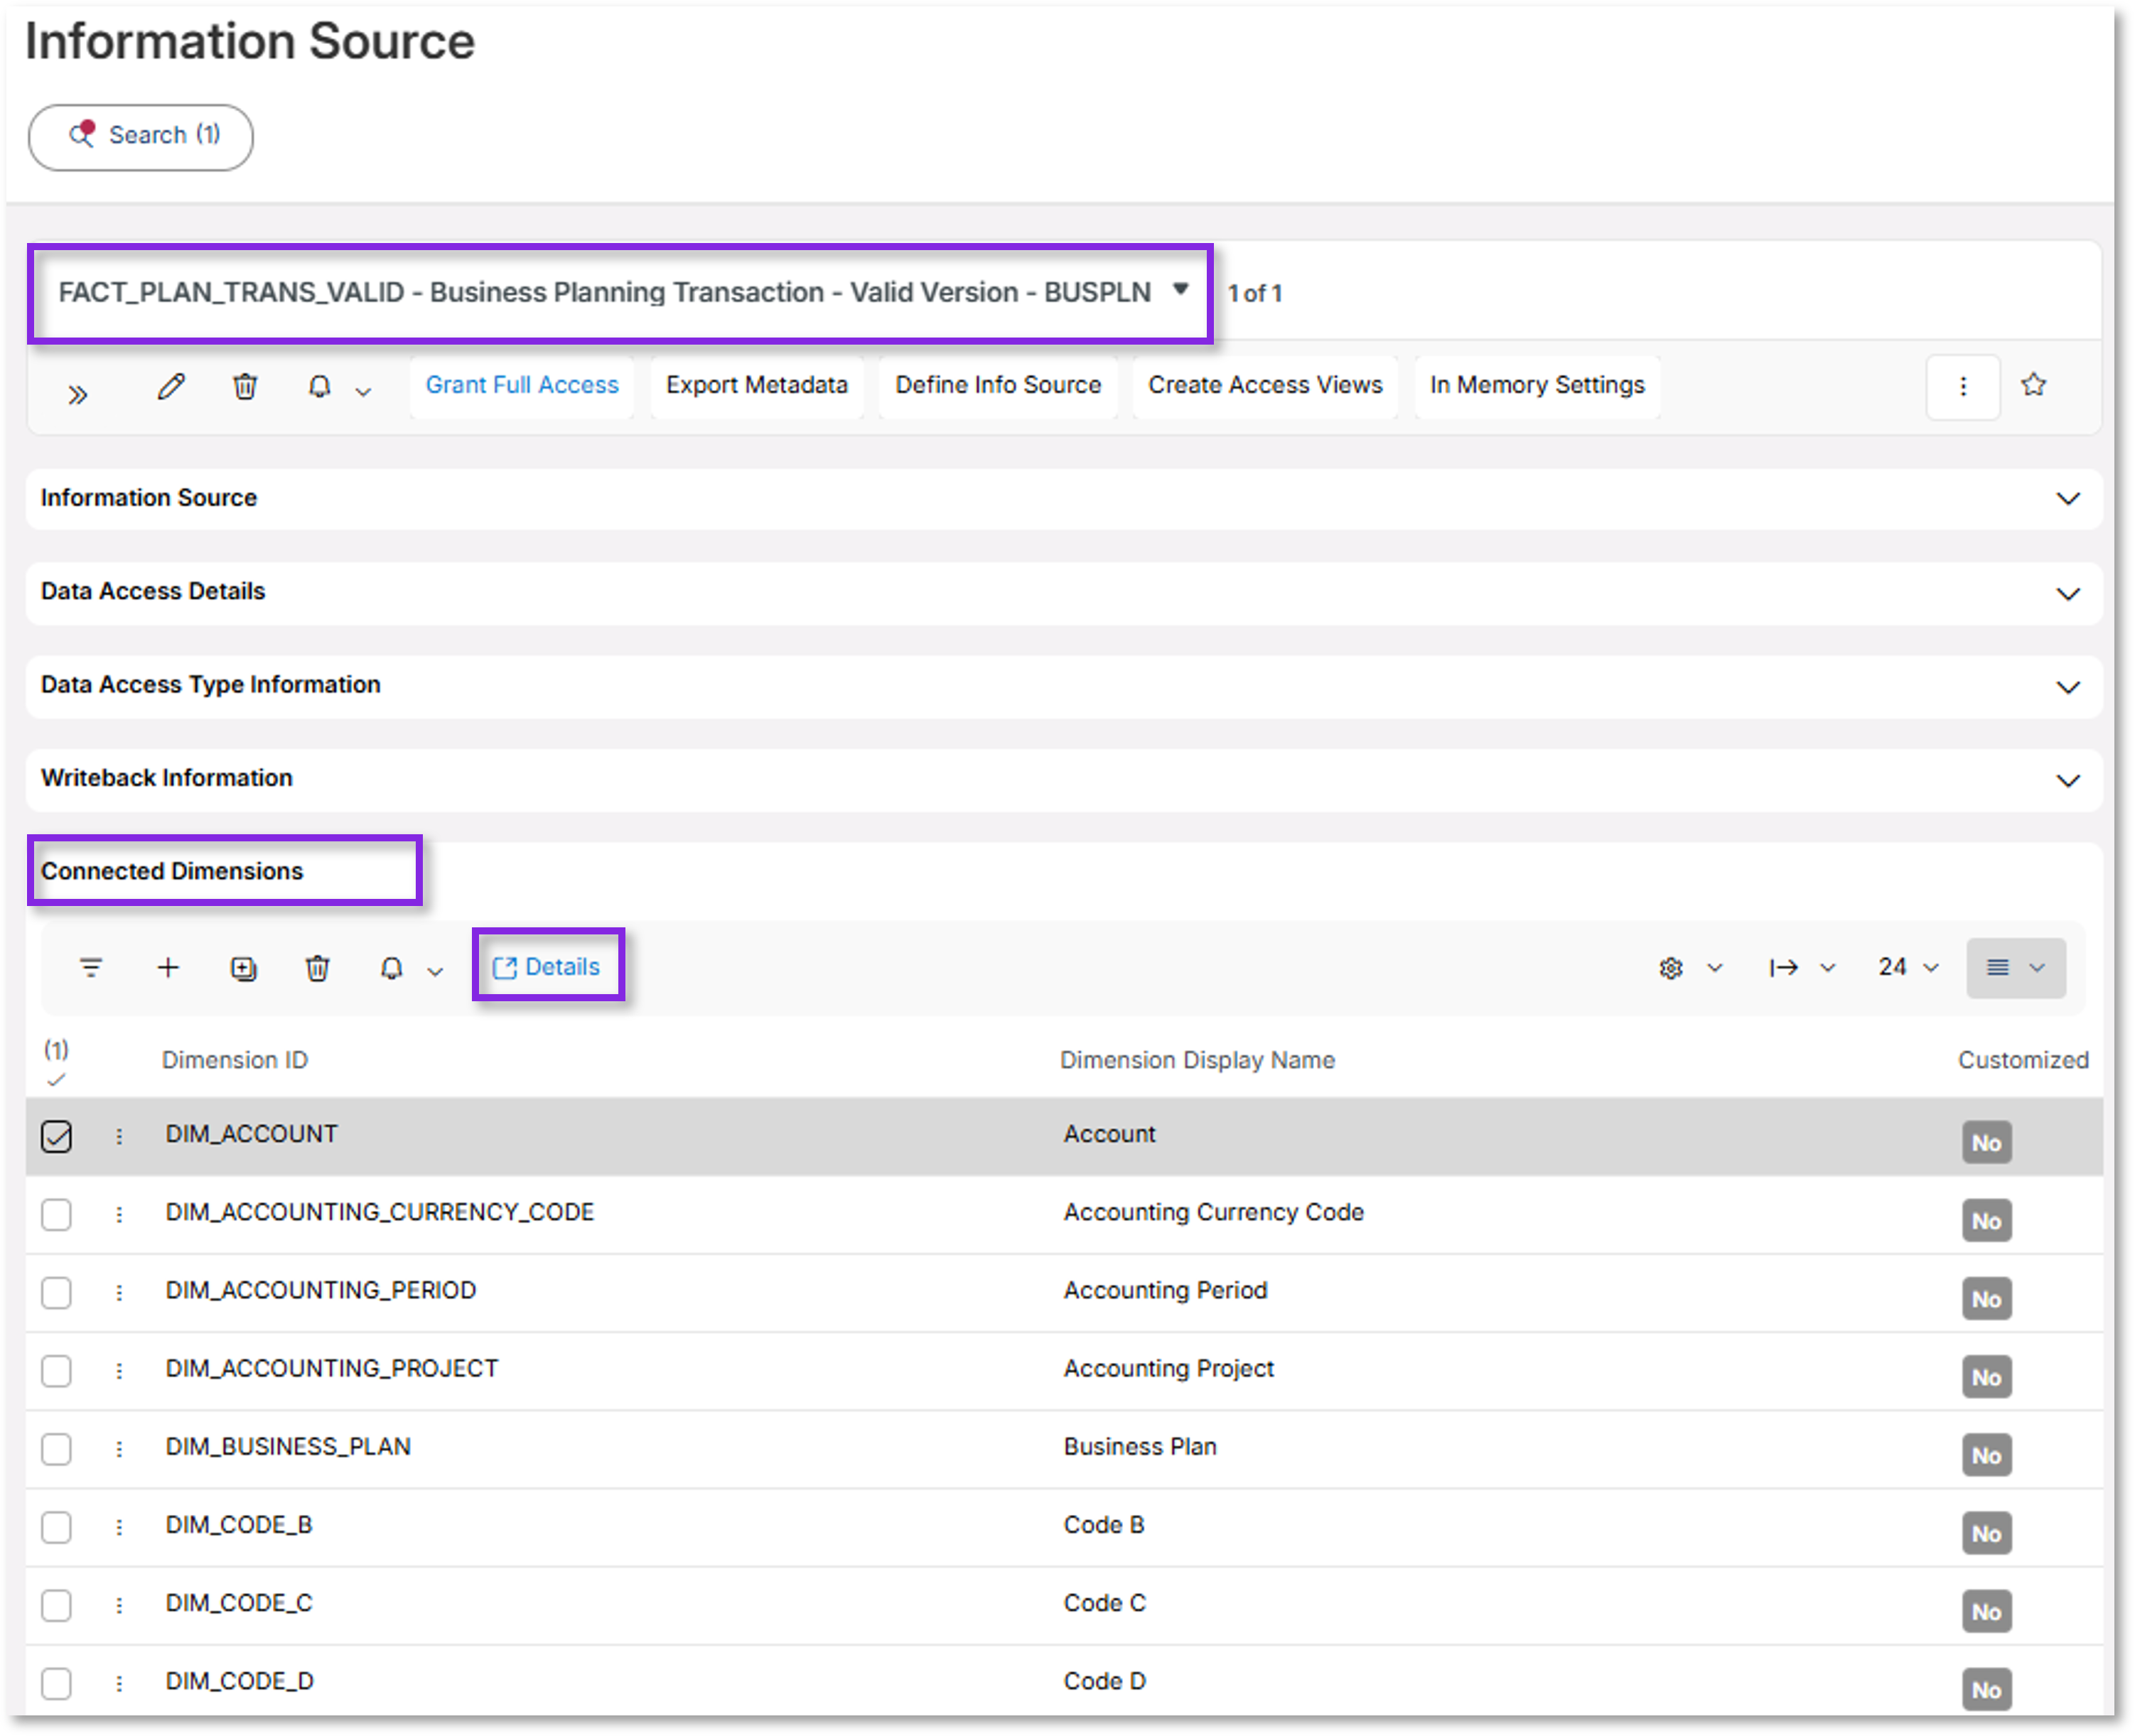Viewport: 2135px width, 1736px height.
Task: Open dropdown arrow next to header bell icon
Action: click(364, 392)
